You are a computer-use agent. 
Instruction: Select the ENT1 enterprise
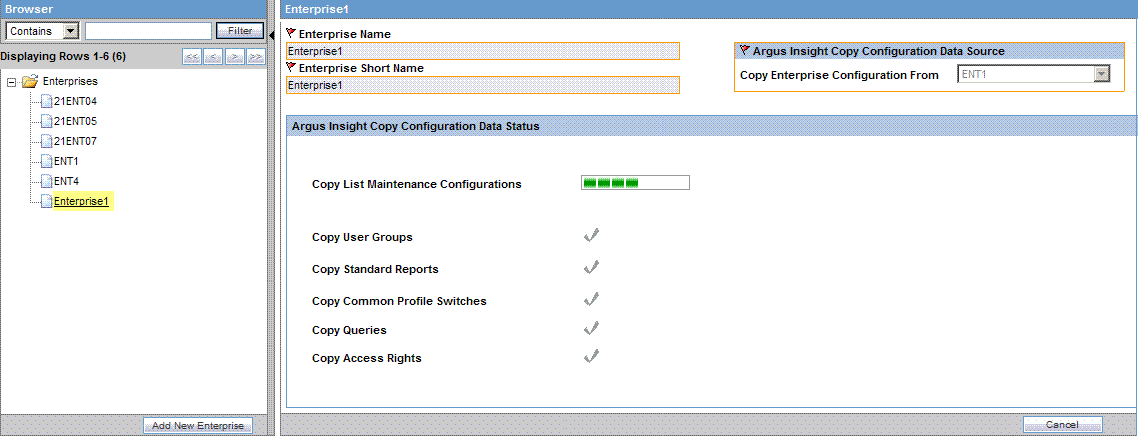pos(66,161)
